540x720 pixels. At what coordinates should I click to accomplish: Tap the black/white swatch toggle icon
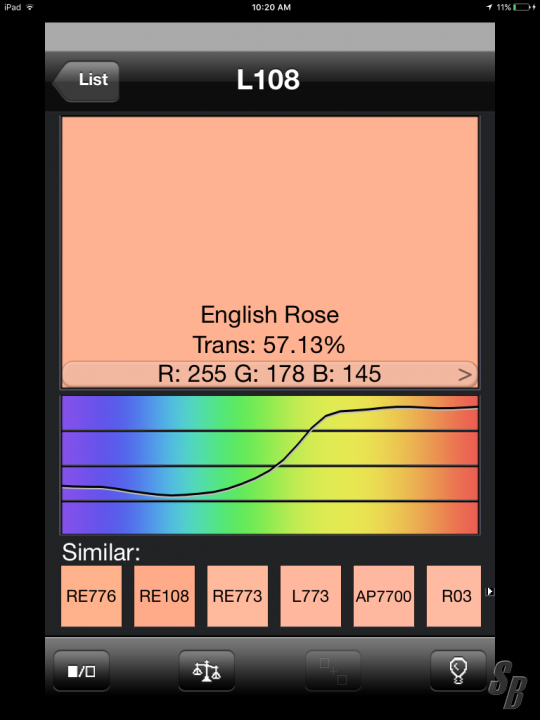coord(82,671)
